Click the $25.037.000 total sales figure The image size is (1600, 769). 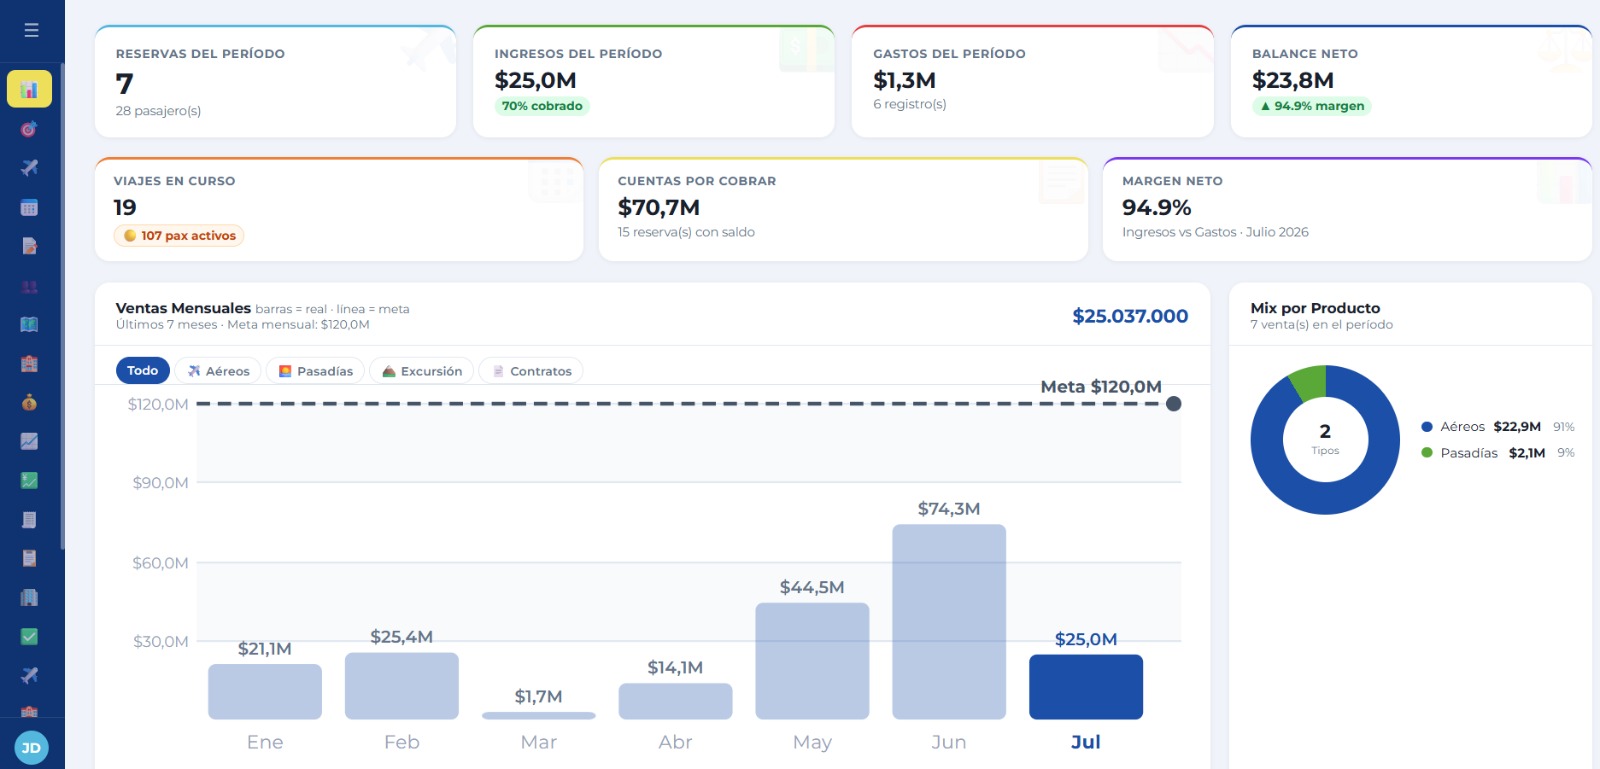click(1130, 316)
